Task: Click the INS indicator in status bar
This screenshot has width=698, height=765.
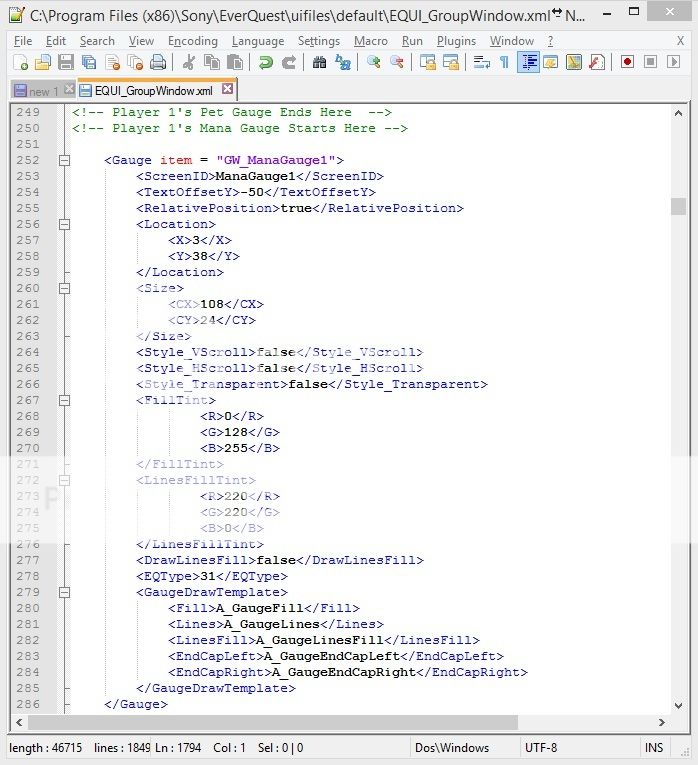Action: (653, 747)
